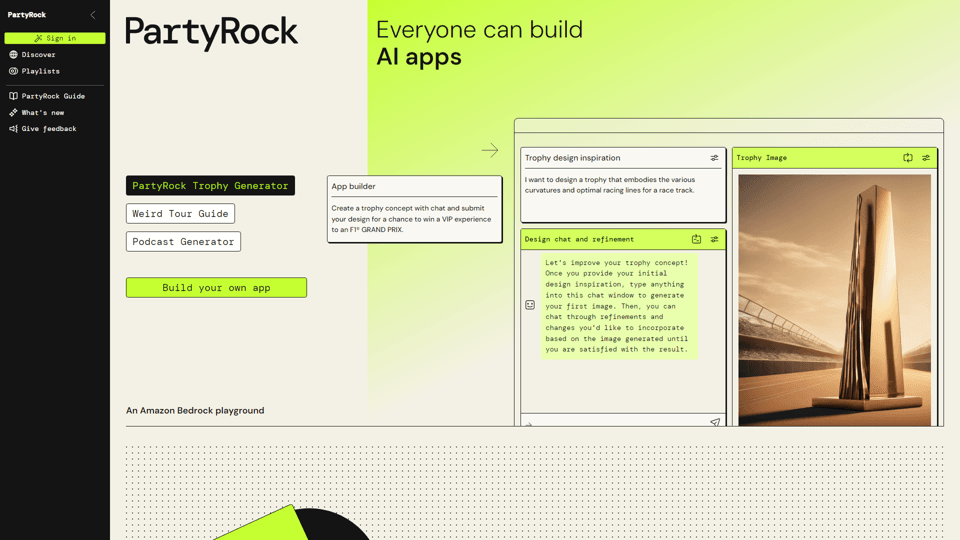The image size is (960, 540).
Task: Open Trophy Image widget settings sliders icon
Action: click(926, 158)
